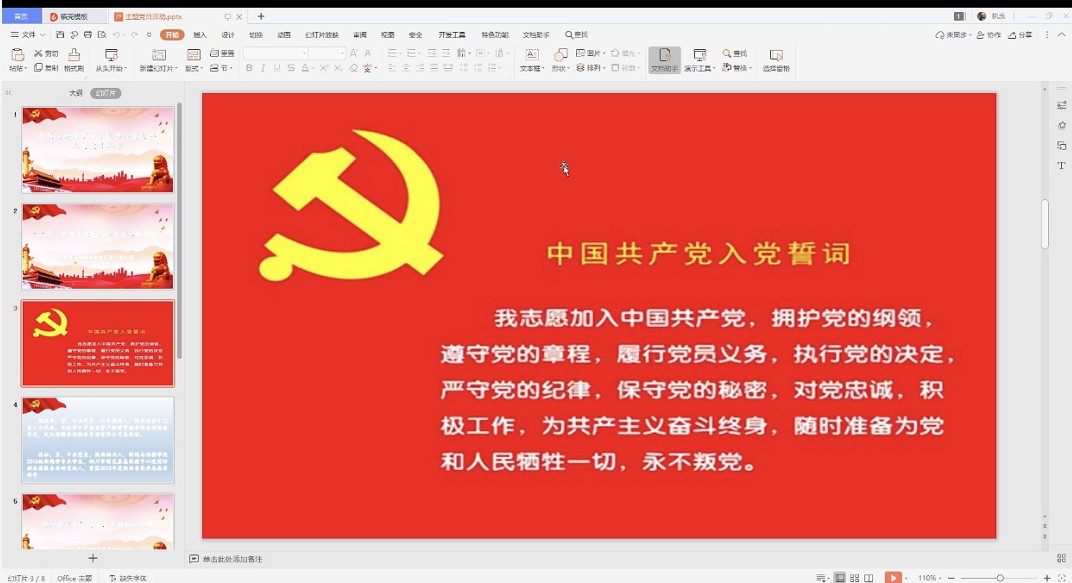Open the Animation (动画) ribbon tab
Screen dimensions: 1072x583
284,34
